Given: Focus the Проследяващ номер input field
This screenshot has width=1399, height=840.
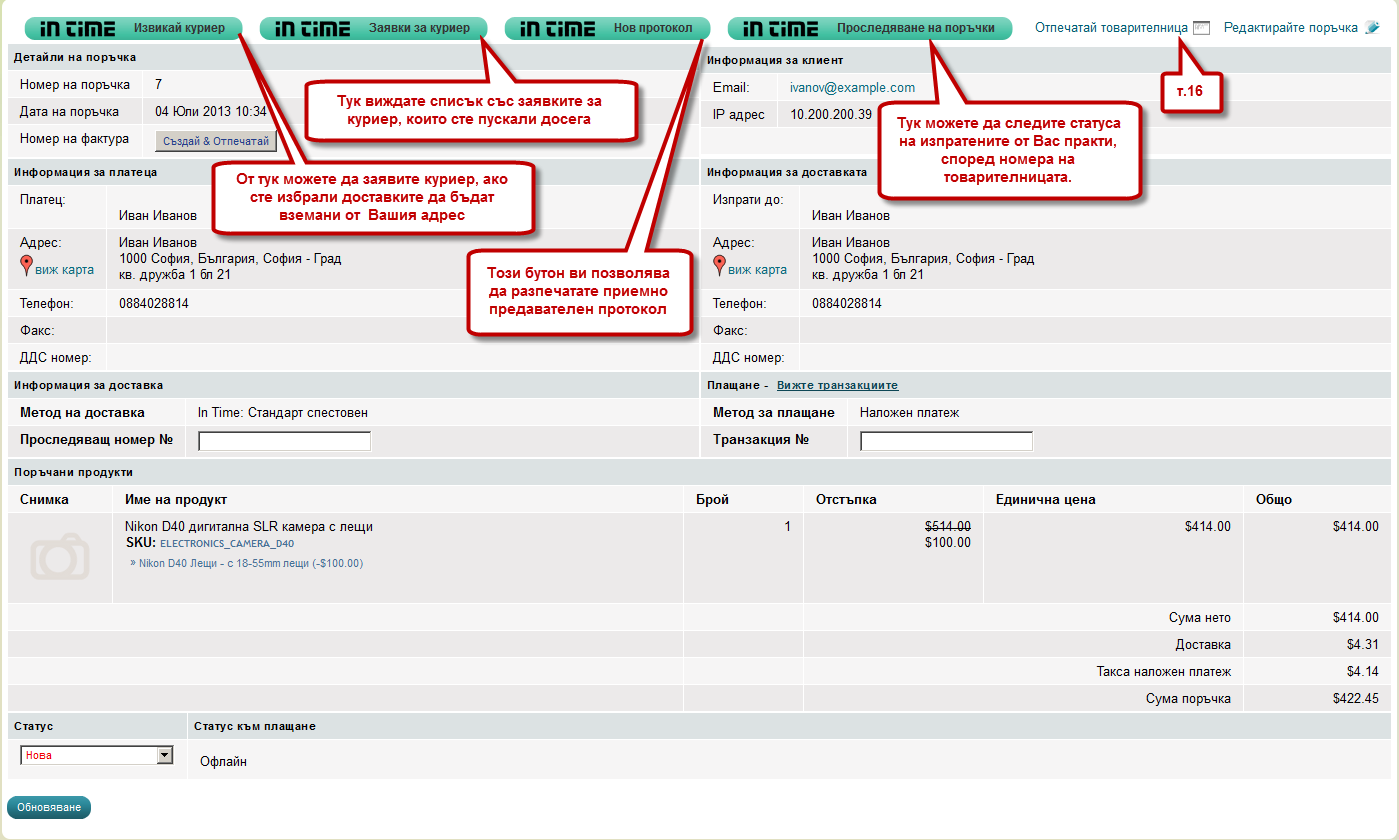Looking at the screenshot, I should coord(284,441).
